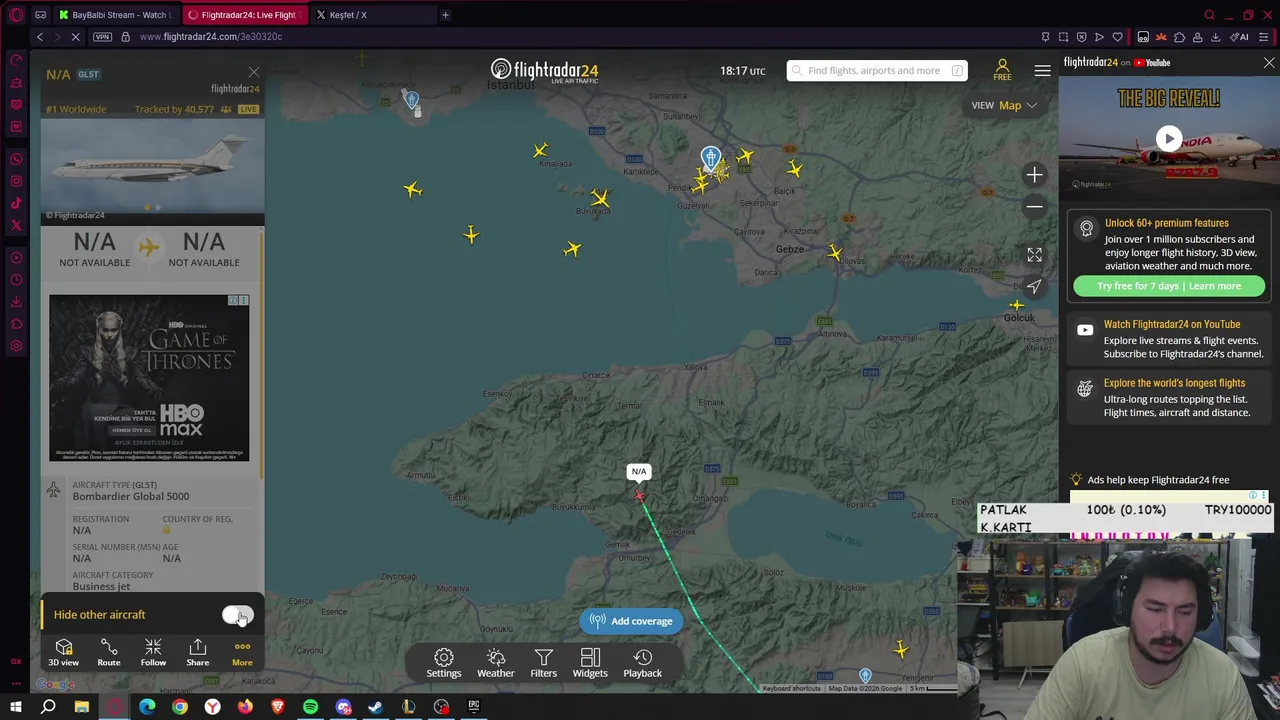The width and height of the screenshot is (1280, 720).
Task: Click Bombardier Global 5000 aircraft type text
Action: 130,496
